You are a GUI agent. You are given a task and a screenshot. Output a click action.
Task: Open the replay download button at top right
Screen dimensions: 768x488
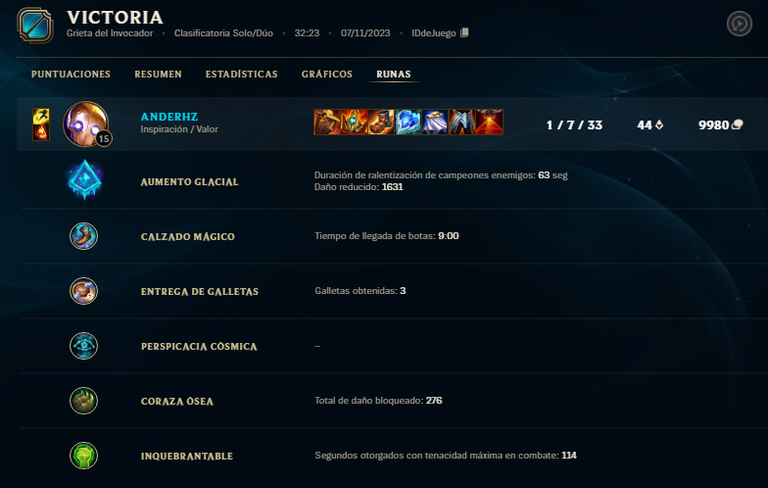pyautogui.click(x=739, y=24)
